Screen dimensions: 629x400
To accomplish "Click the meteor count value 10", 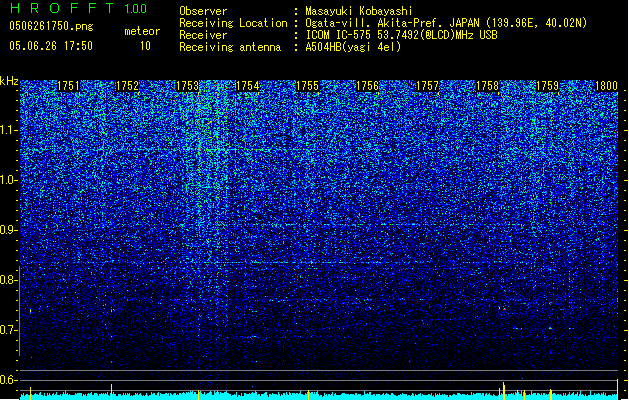I will coord(145,46).
